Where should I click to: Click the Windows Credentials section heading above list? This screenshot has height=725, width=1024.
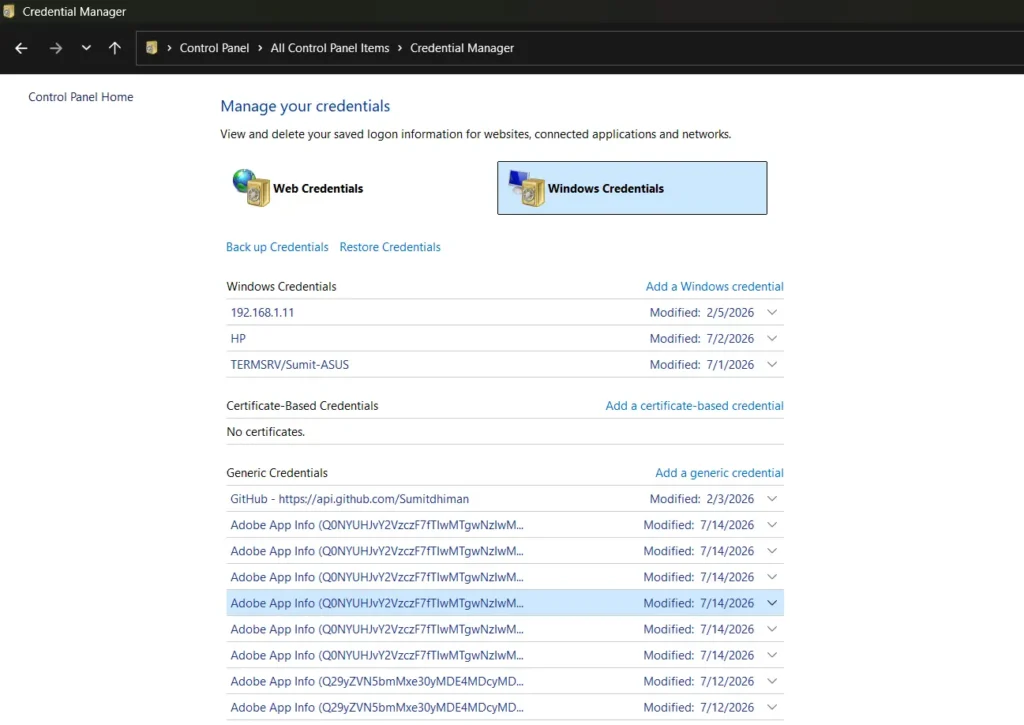coord(281,286)
